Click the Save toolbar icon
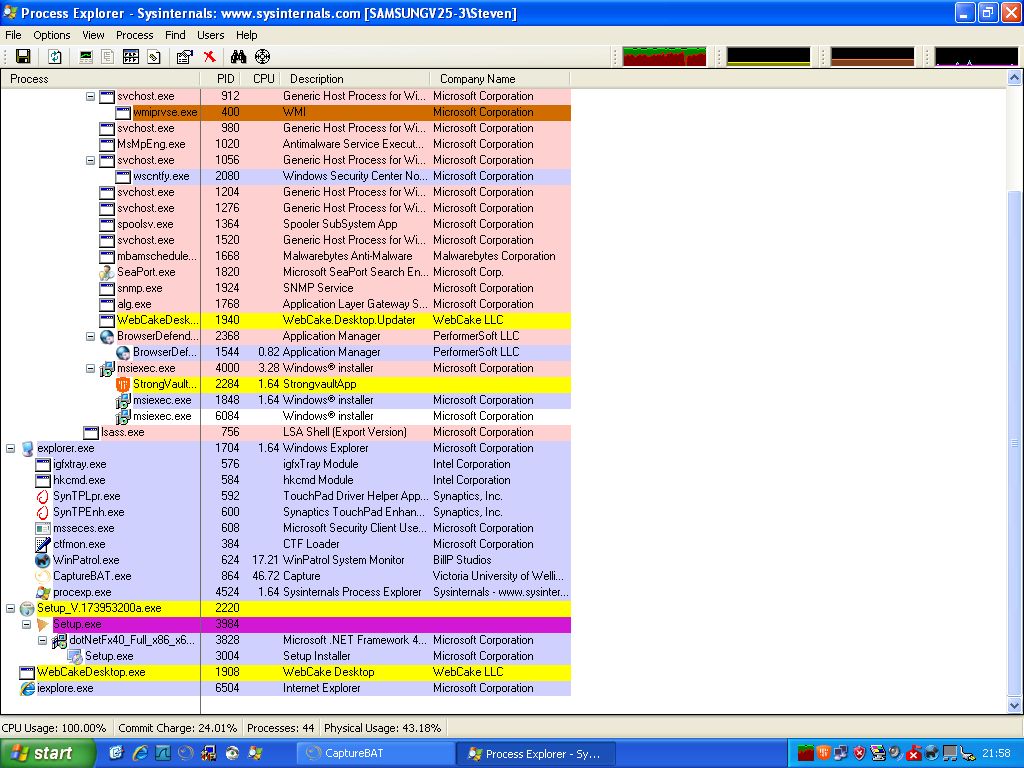 [23, 57]
